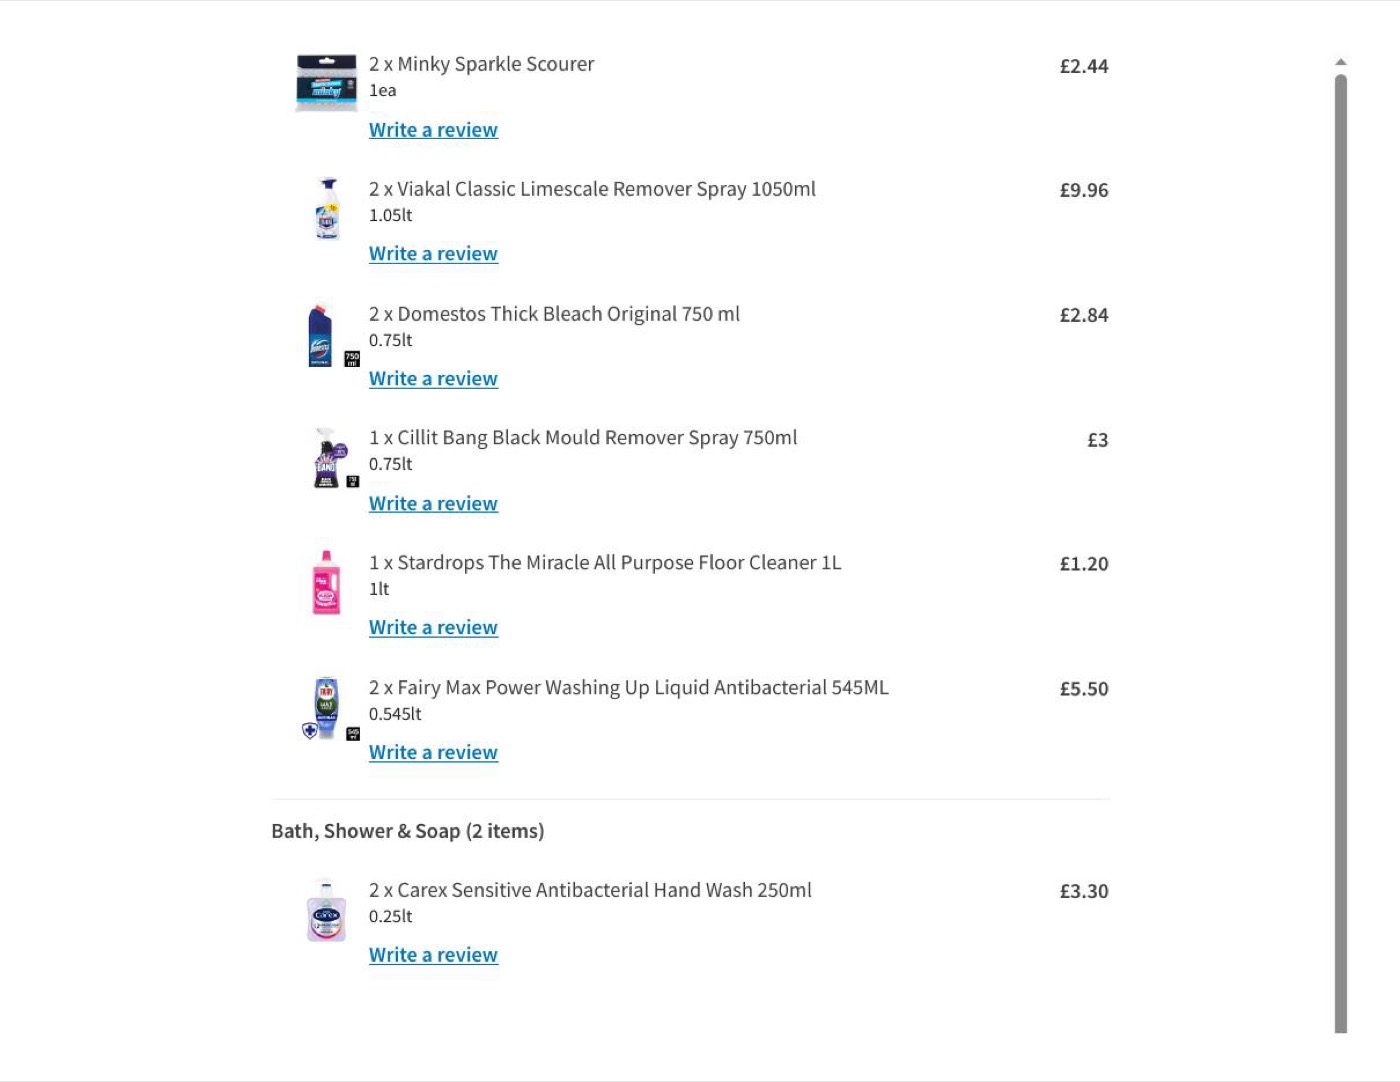The height and width of the screenshot is (1082, 1400).
Task: Write a review for Viakal Limescale Remover
Action: tap(433, 254)
